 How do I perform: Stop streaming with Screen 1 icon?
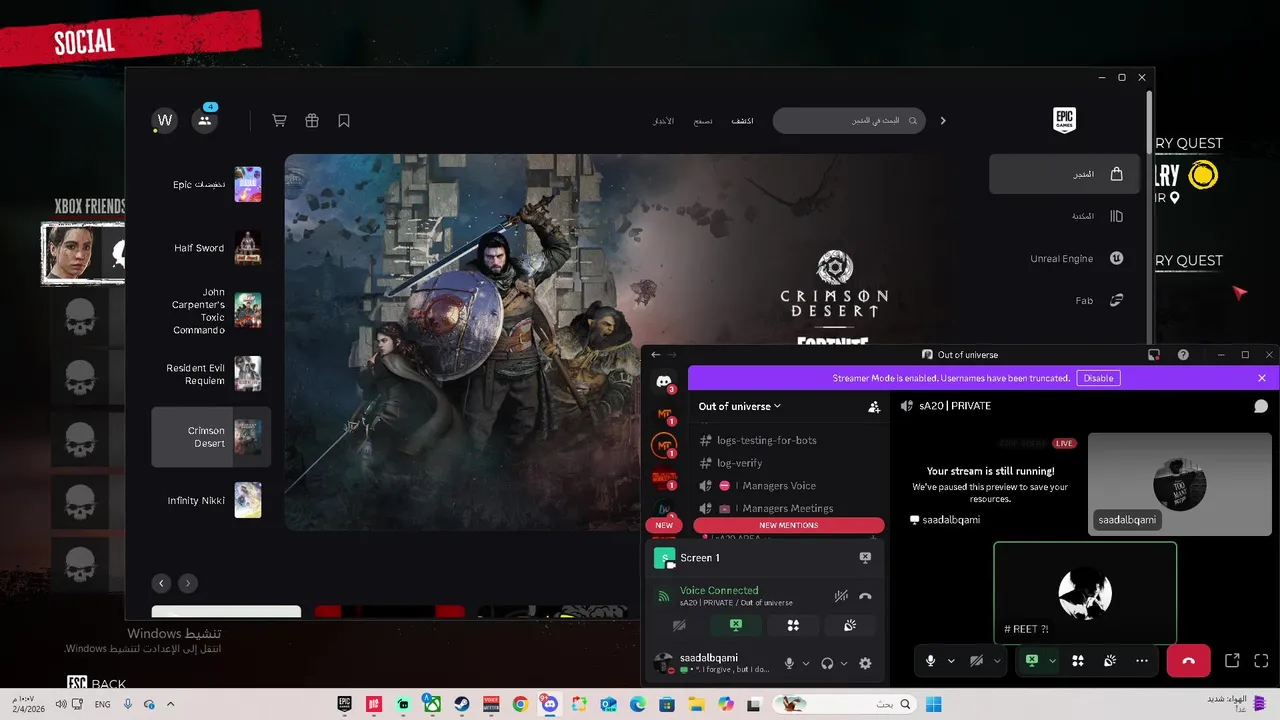click(x=865, y=558)
